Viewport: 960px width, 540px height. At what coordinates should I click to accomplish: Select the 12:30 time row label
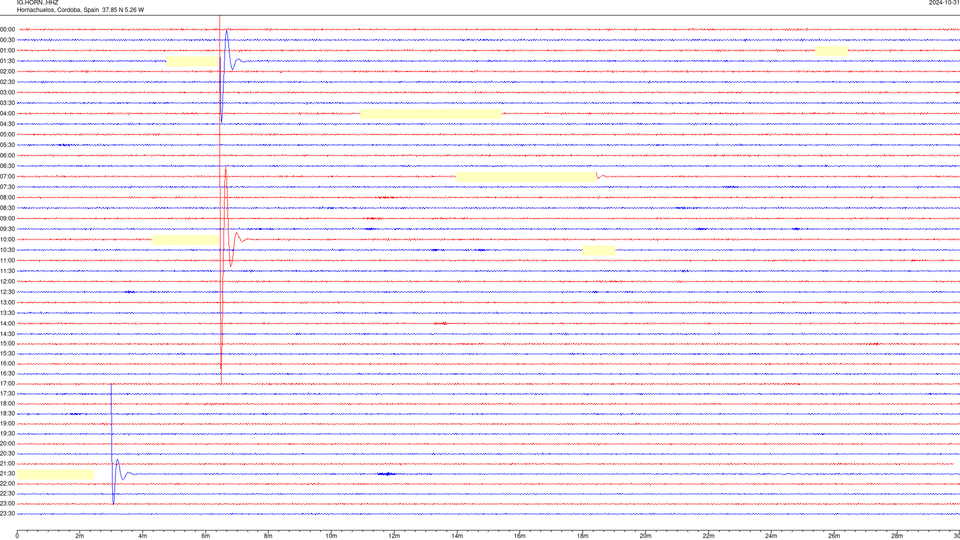click(x=7, y=292)
